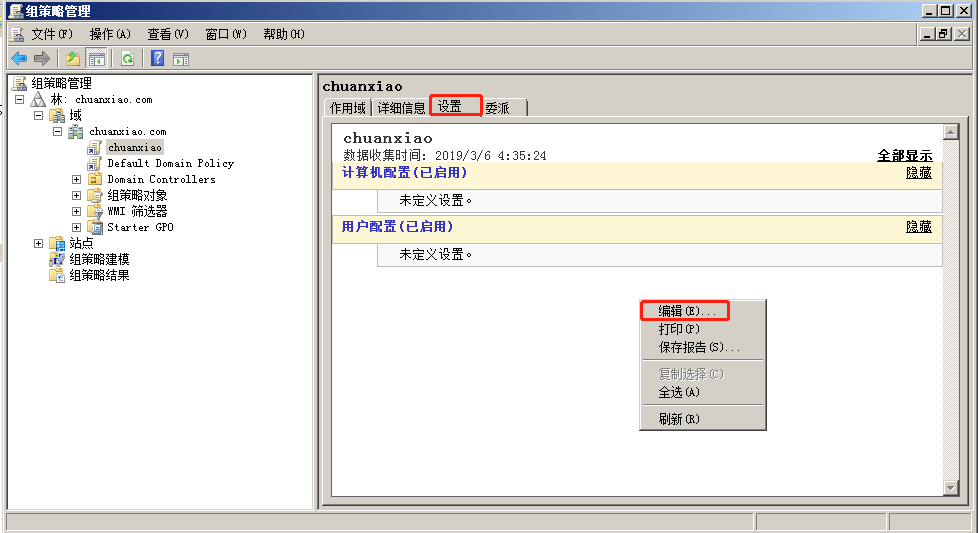
Task: Switch to the 委派 tab
Action: point(504,108)
